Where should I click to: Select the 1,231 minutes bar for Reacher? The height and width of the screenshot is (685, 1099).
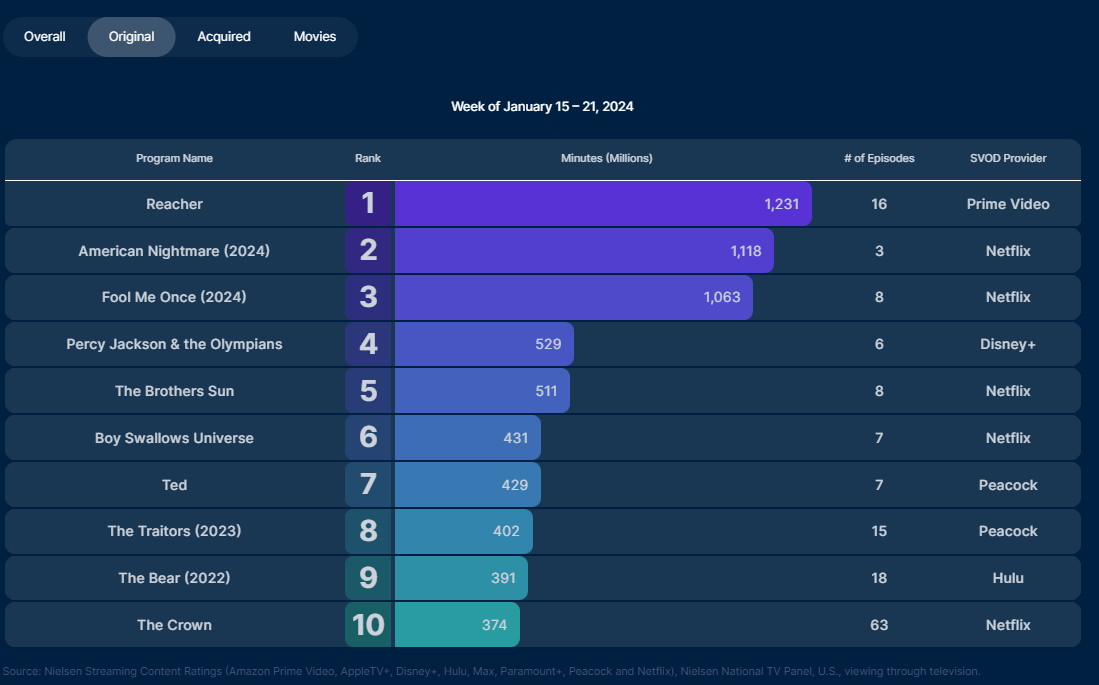tap(602, 204)
